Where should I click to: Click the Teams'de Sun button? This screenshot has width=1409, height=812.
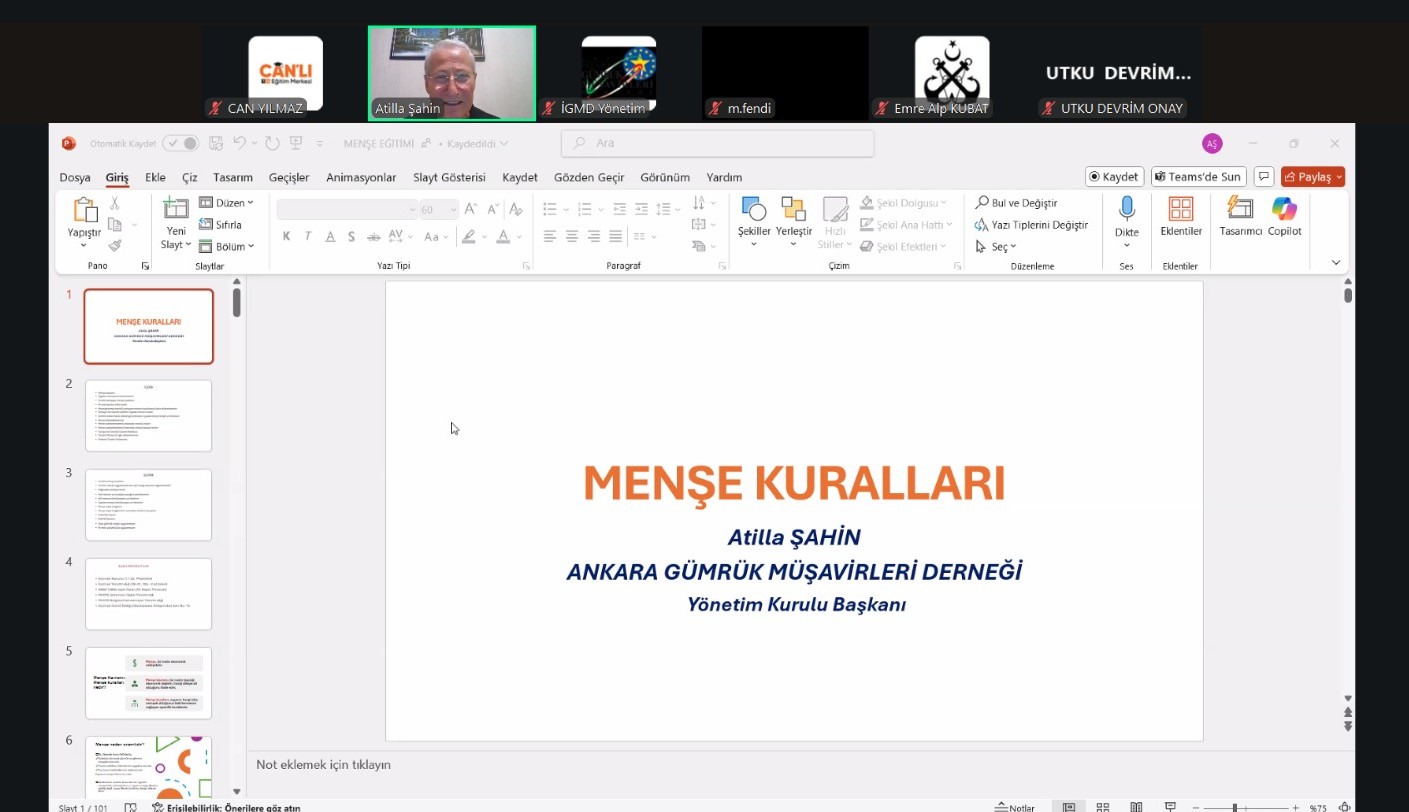click(1198, 177)
